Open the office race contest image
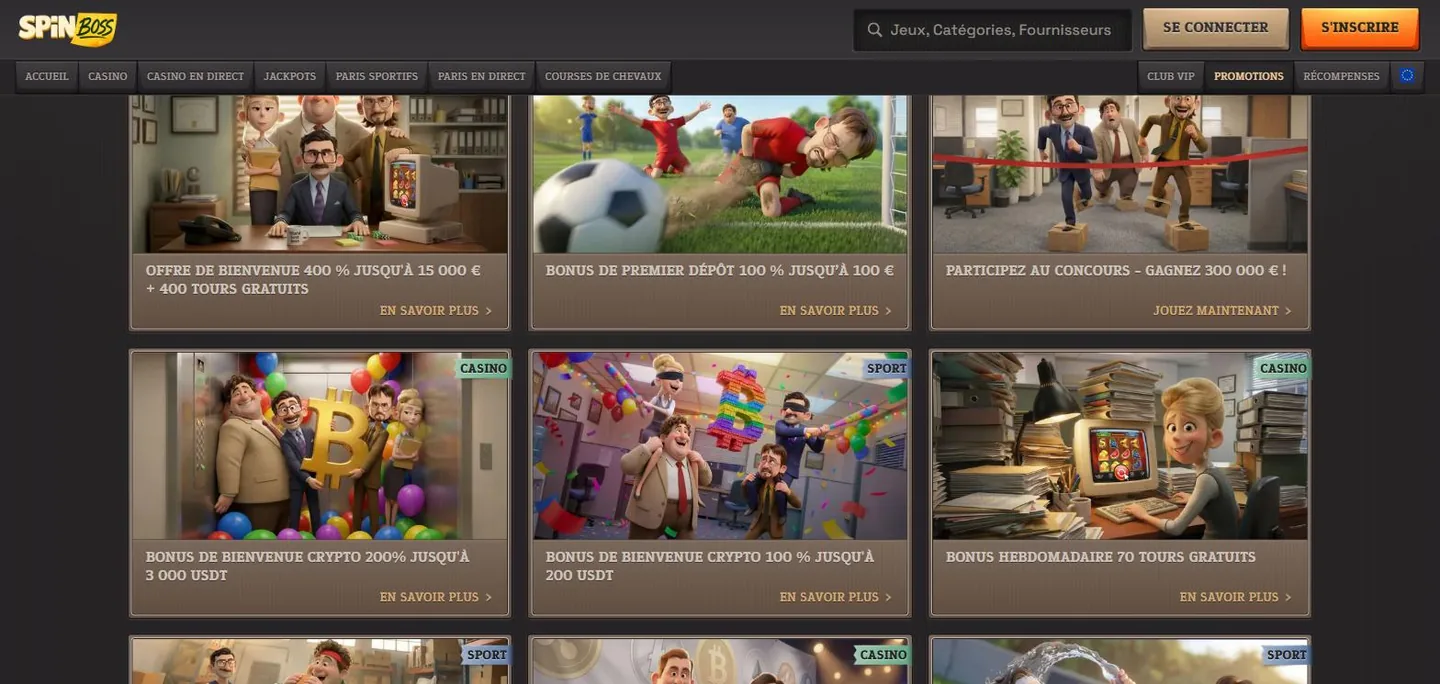1440x684 pixels. click(1120, 174)
